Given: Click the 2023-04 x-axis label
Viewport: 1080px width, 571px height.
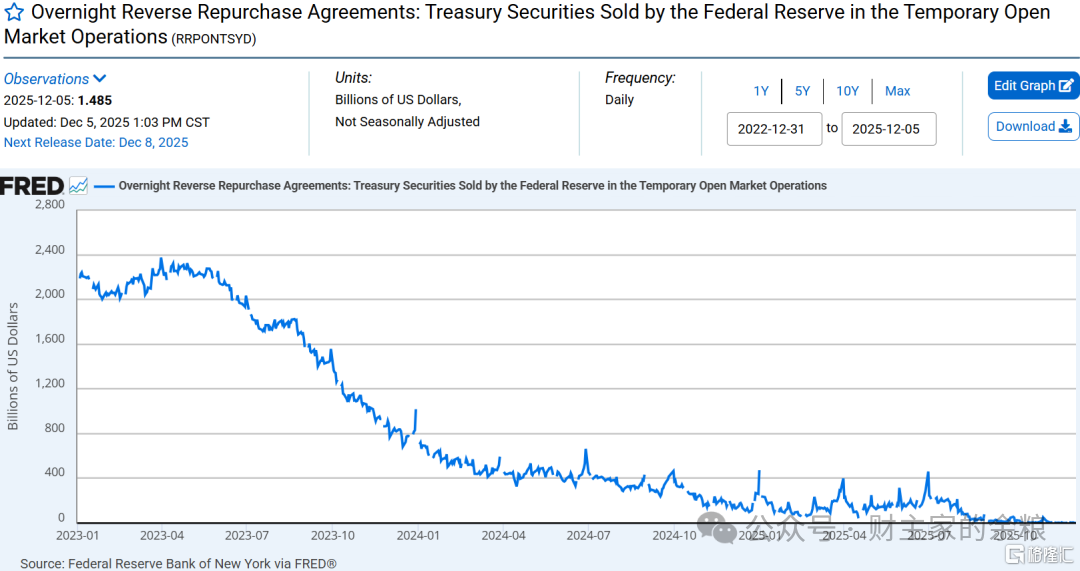Looking at the screenshot, I should pos(163,536).
